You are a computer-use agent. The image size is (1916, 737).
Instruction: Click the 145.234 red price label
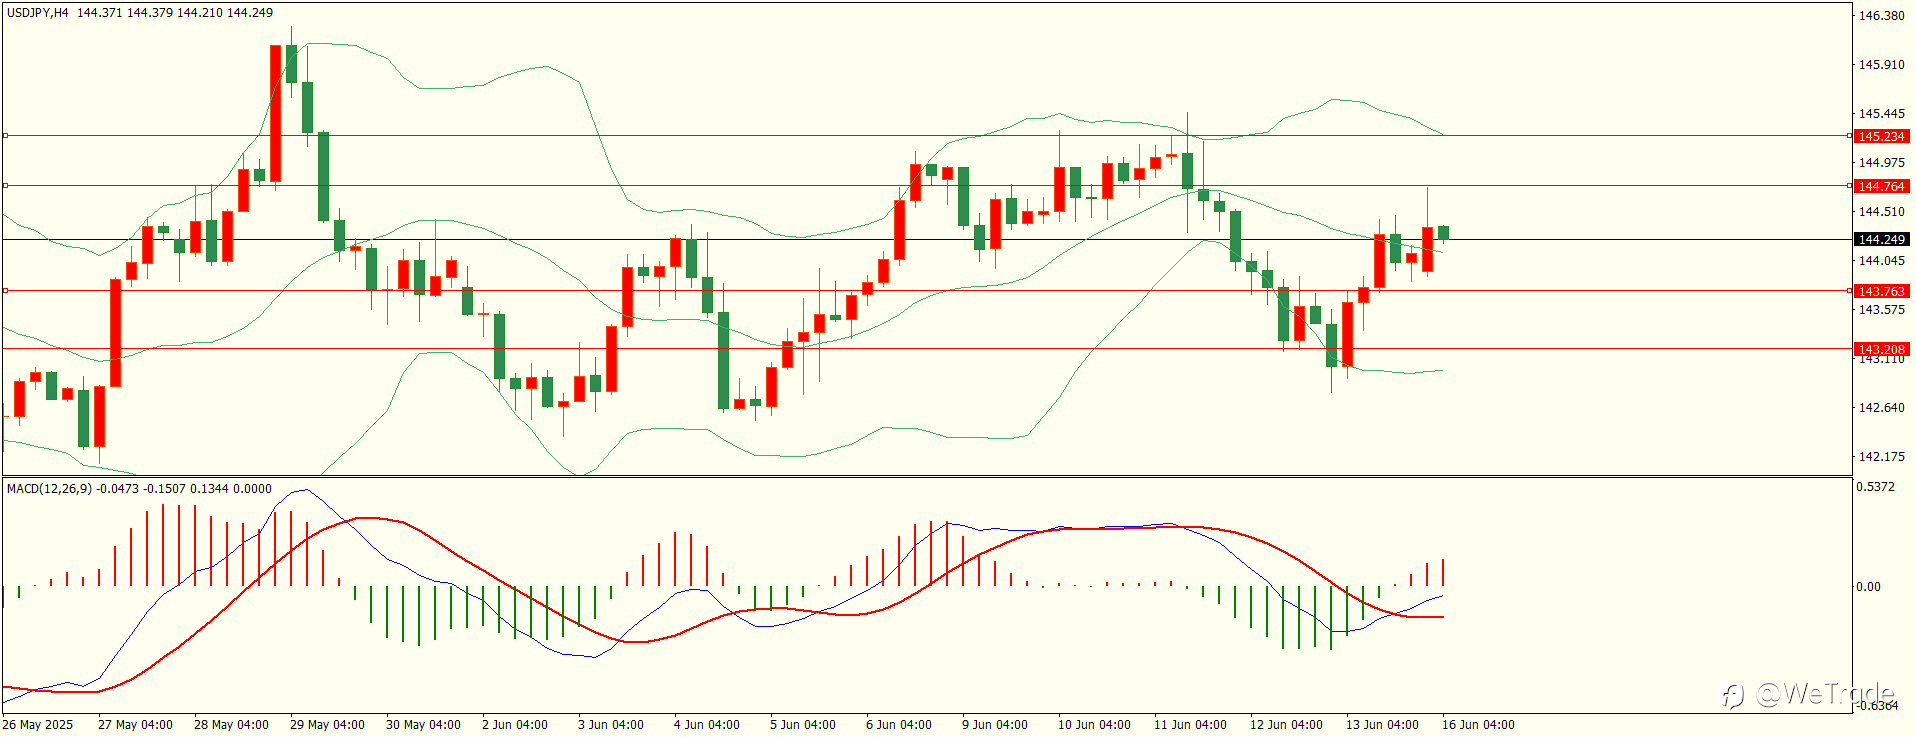pyautogui.click(x=1881, y=136)
